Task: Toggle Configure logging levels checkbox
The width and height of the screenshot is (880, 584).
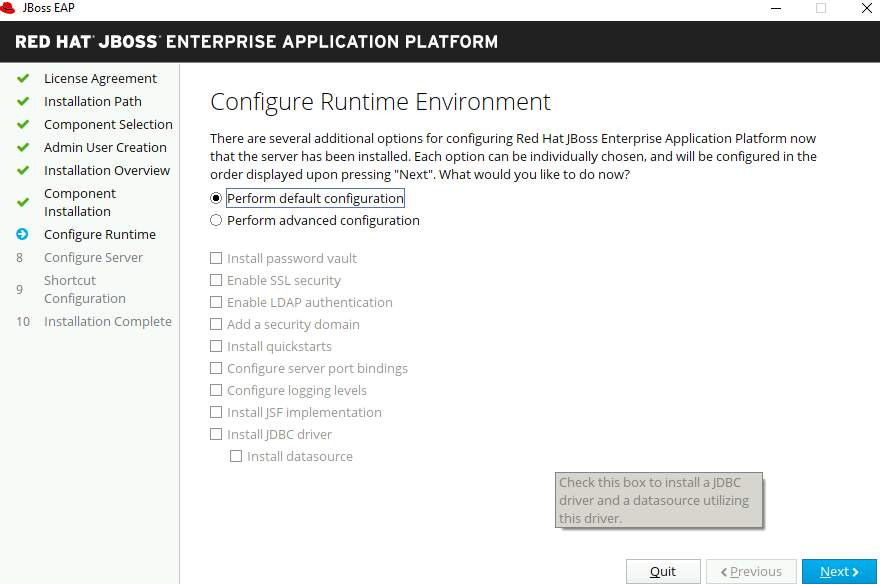Action: 216,390
